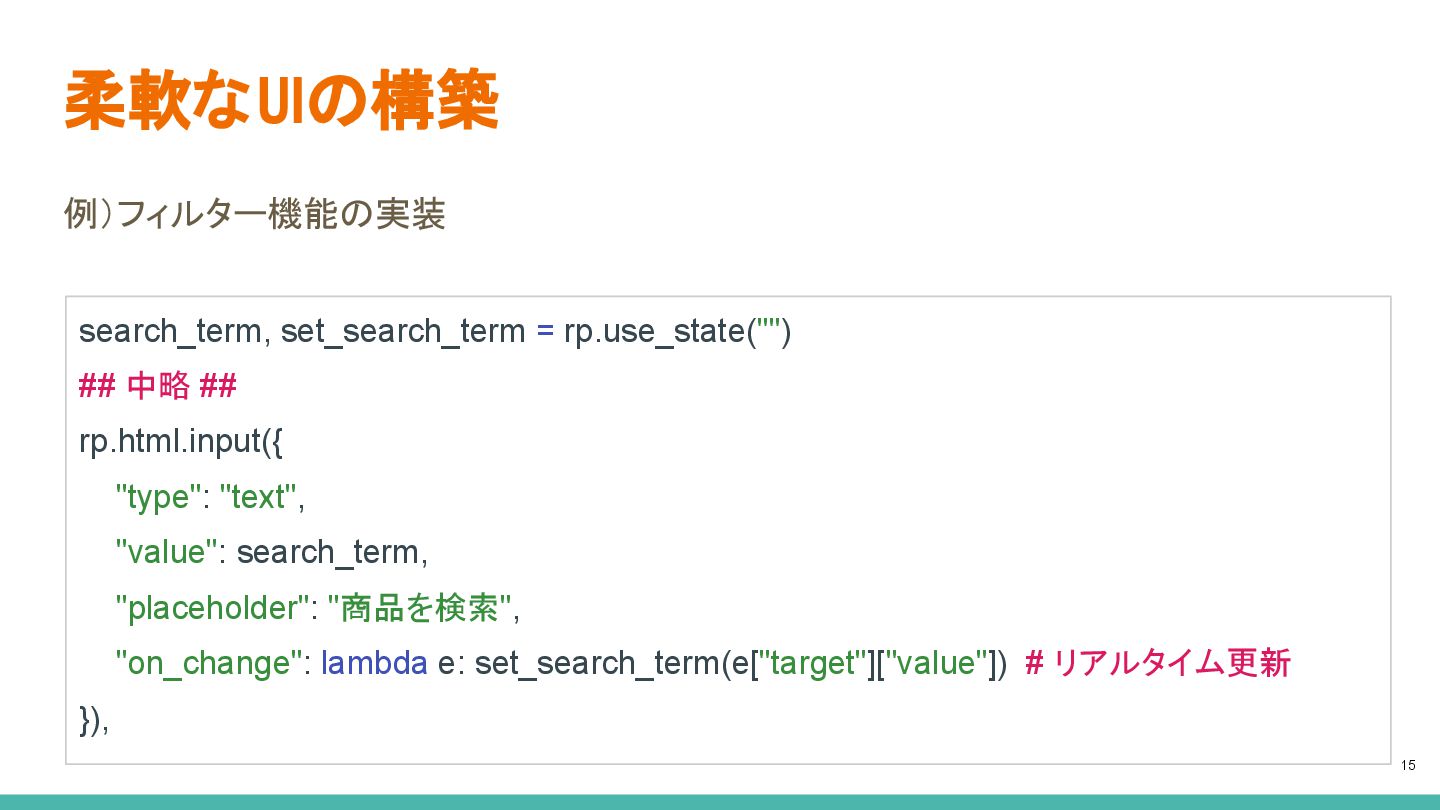Image resolution: width=1440 pixels, height=810 pixels.
Task: Click the "on_change" key
Action: coord(209,663)
